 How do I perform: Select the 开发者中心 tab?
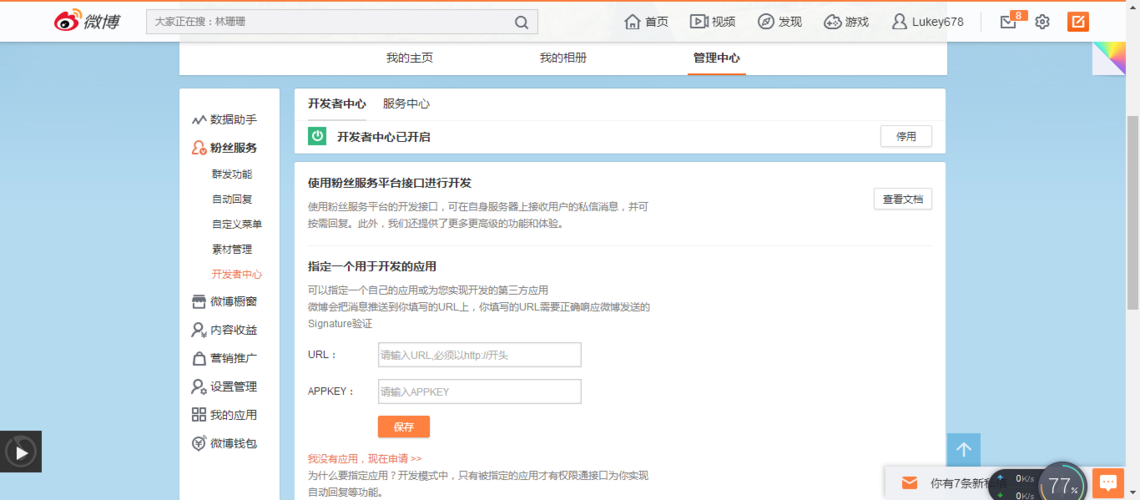coord(337,104)
